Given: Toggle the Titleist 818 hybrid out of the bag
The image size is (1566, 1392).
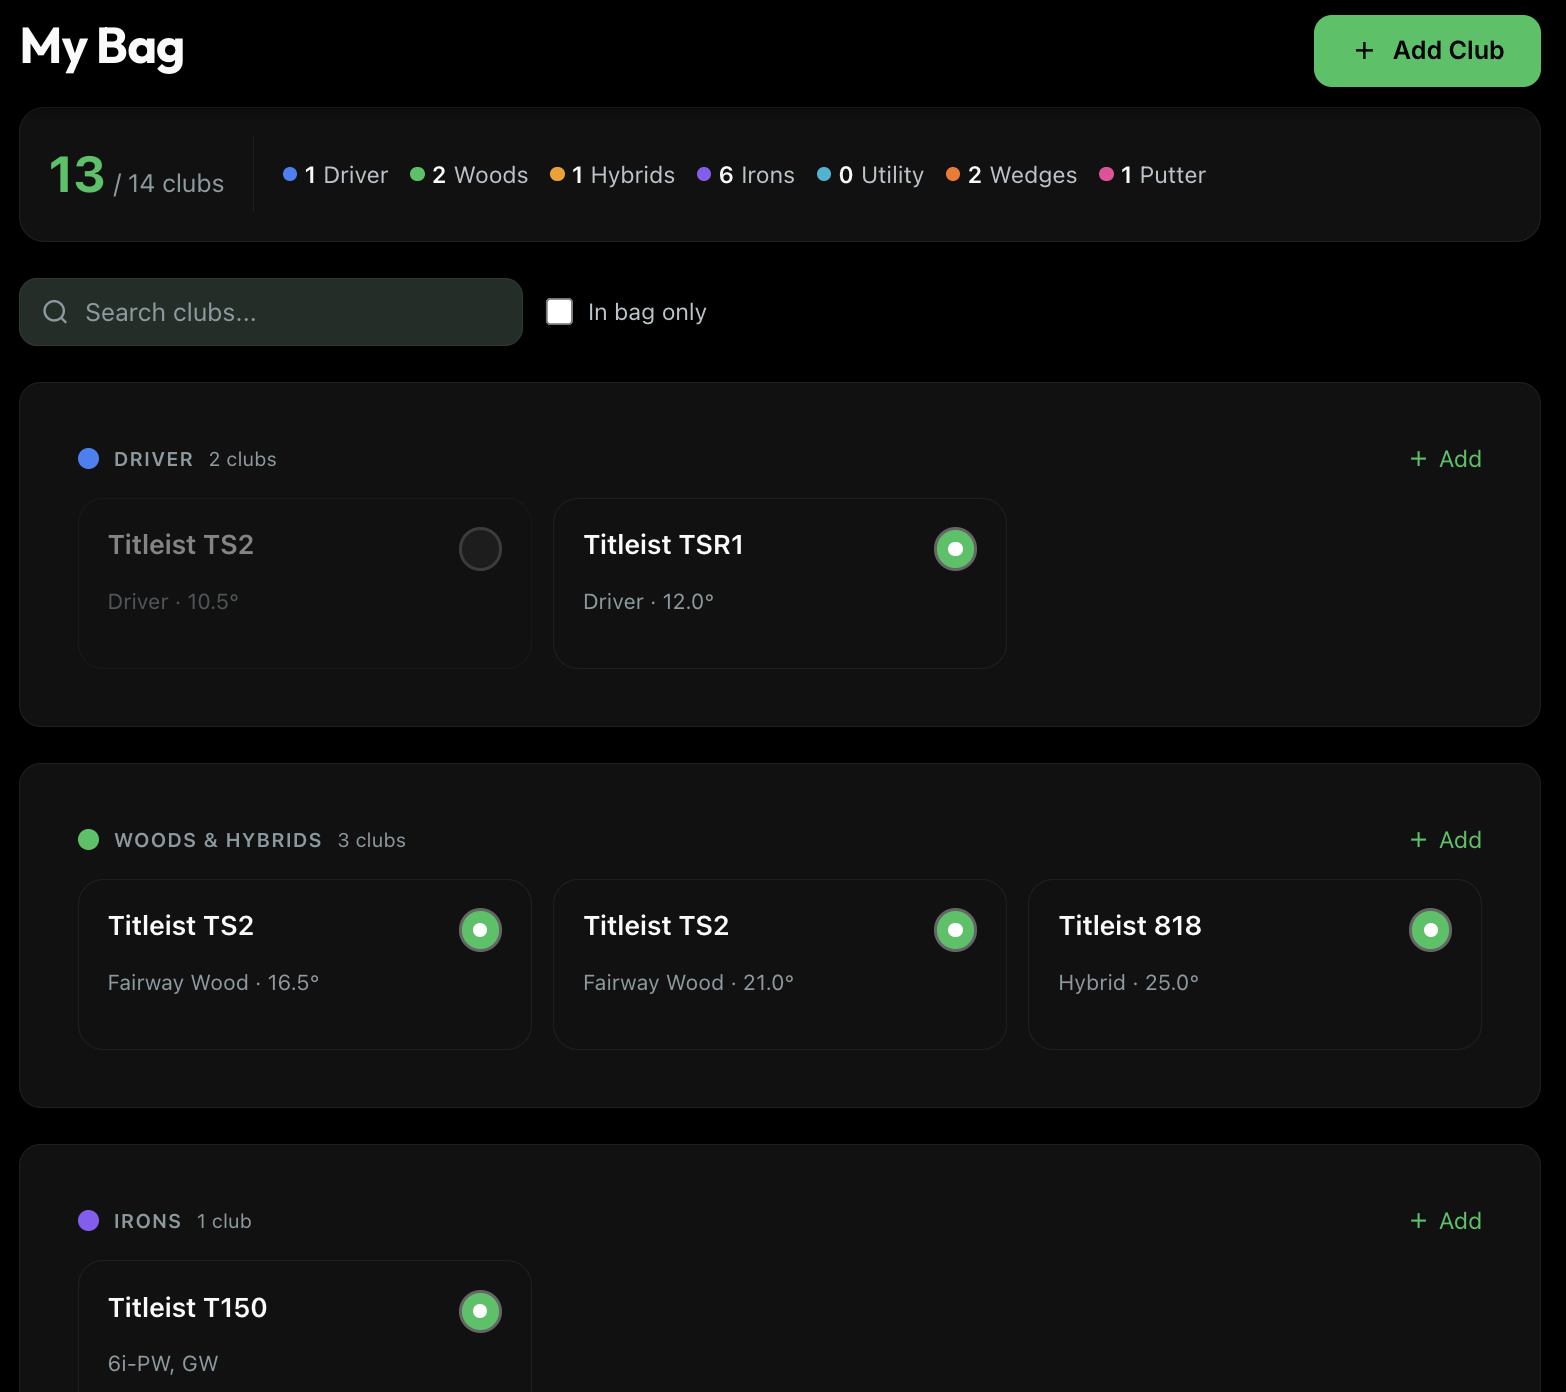Looking at the screenshot, I should point(1430,929).
